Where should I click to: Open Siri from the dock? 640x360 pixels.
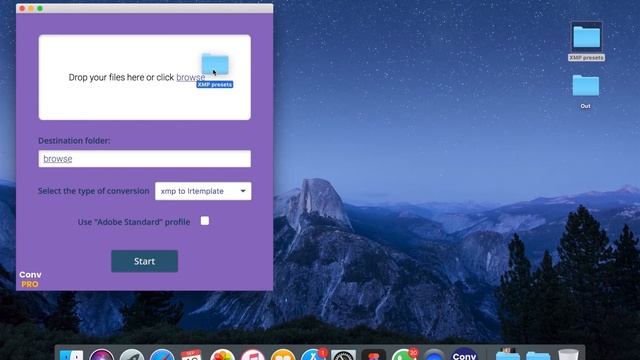tap(101, 356)
